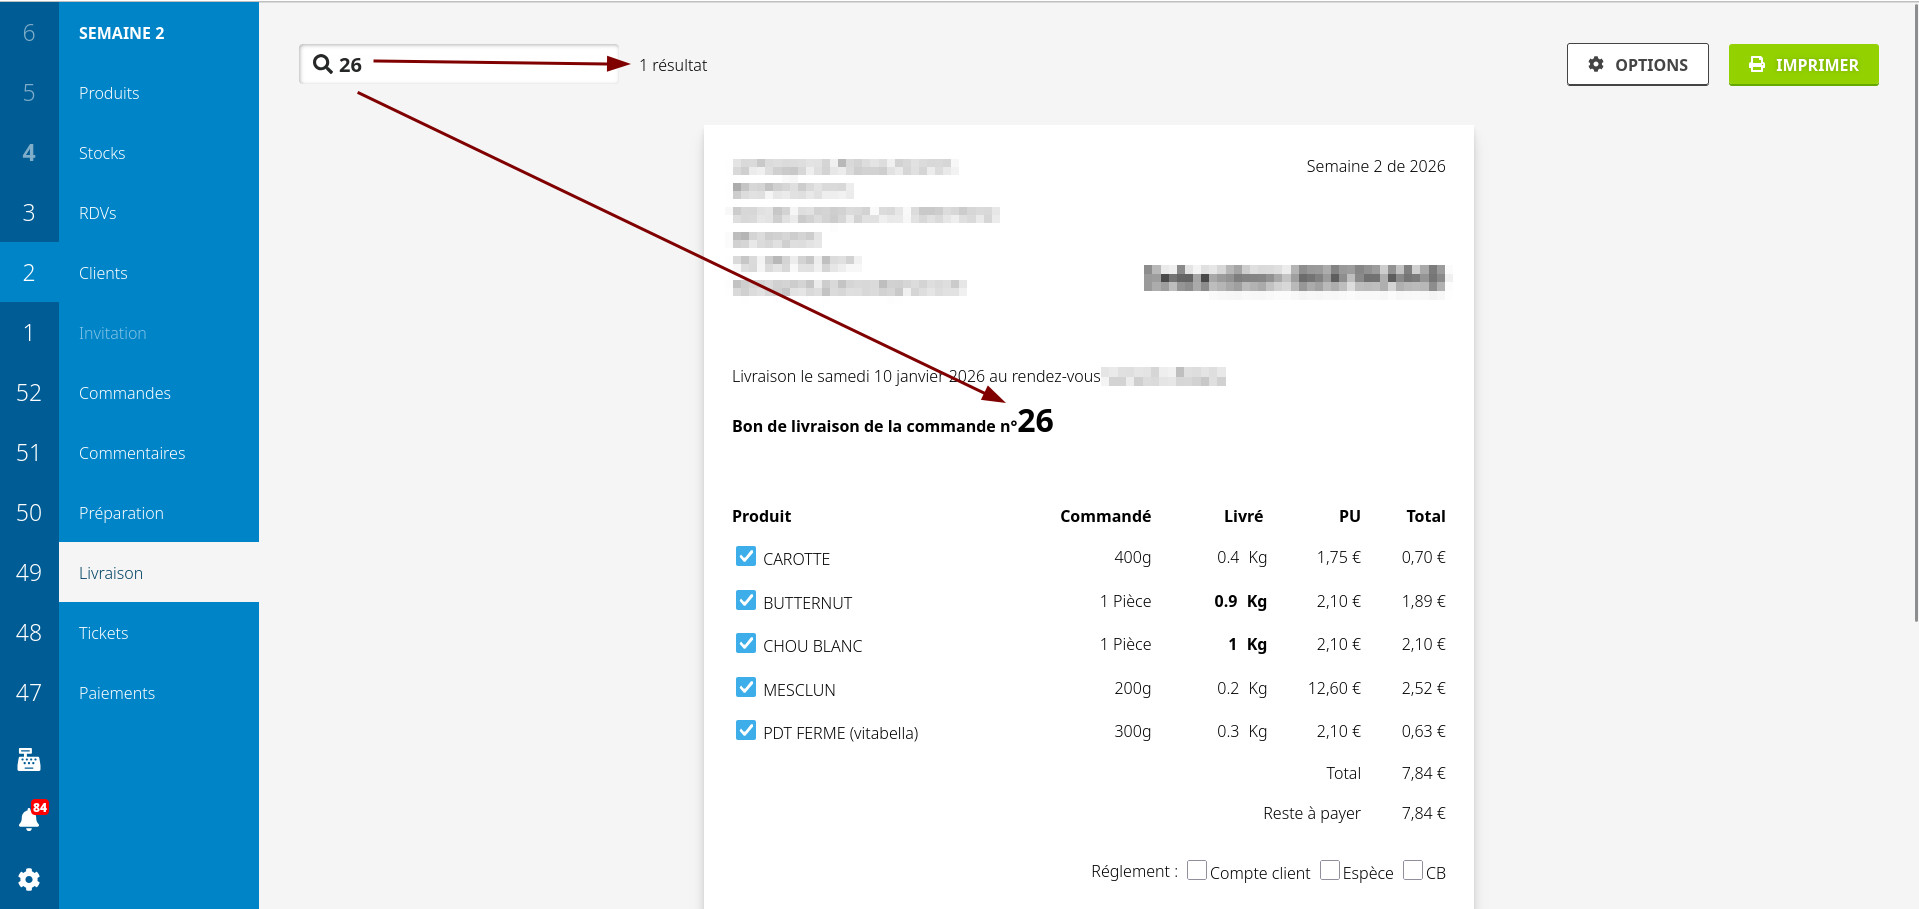This screenshot has height=909, width=1919.
Task: Select week number 52 in sidebar
Action: coord(29,393)
